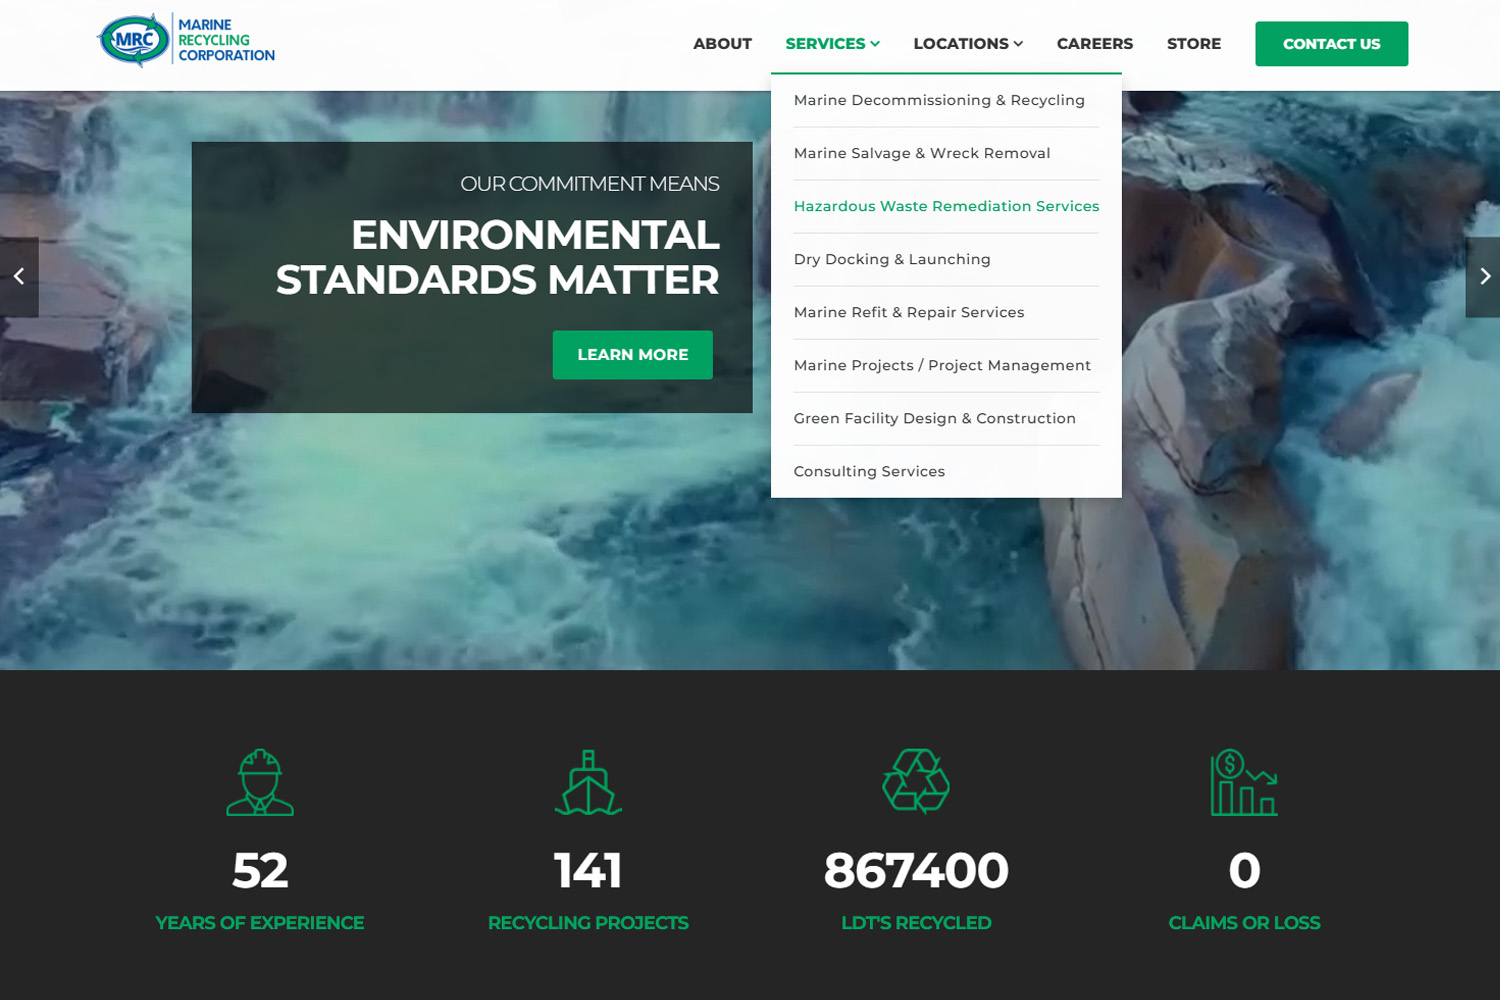1500x1000 pixels.
Task: Open Hazardous Waste Remediation Services
Action: click(x=946, y=206)
